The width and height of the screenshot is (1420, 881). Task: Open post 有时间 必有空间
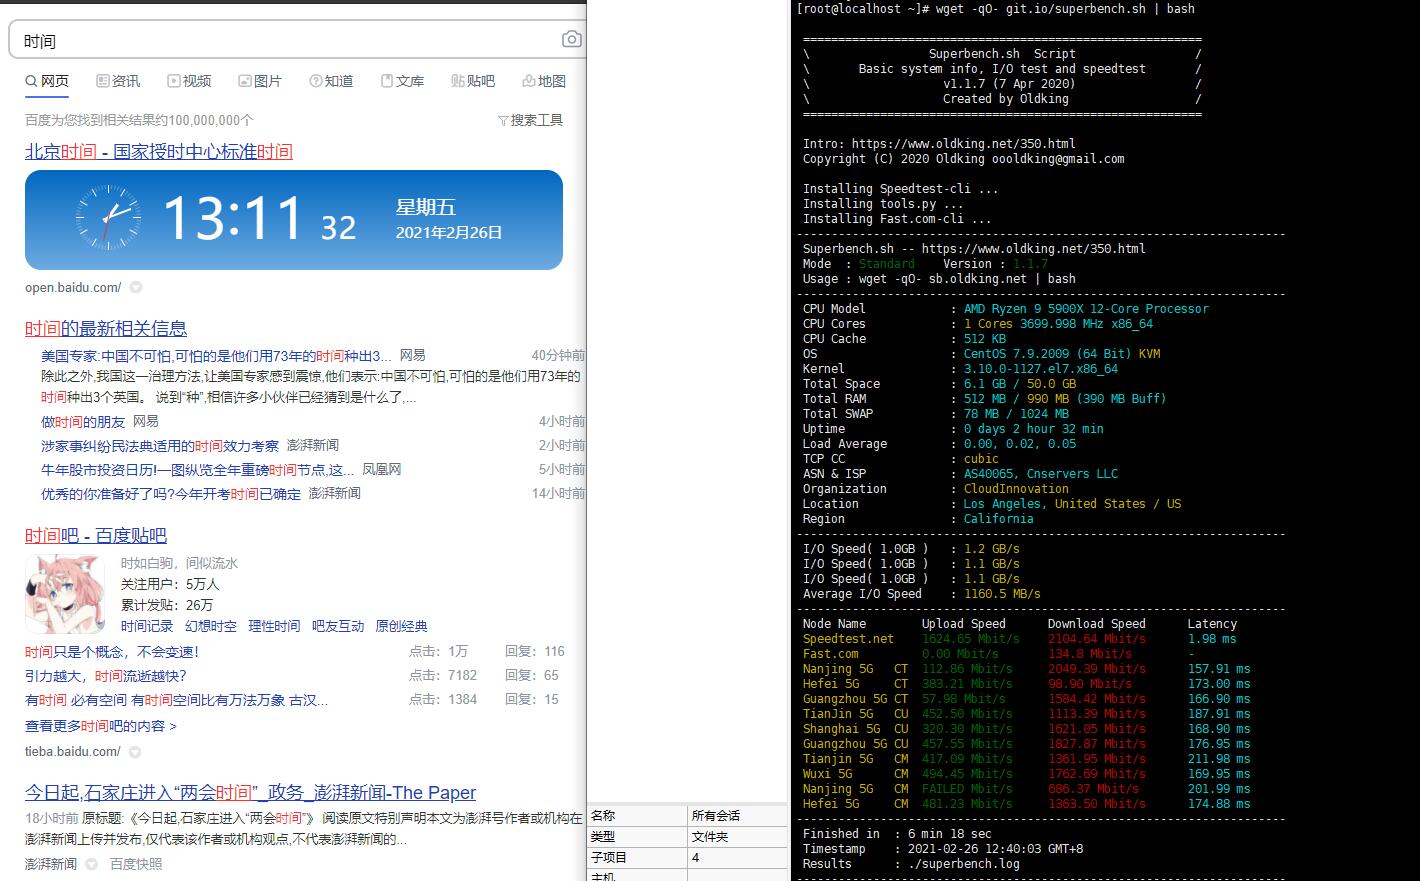coord(176,700)
